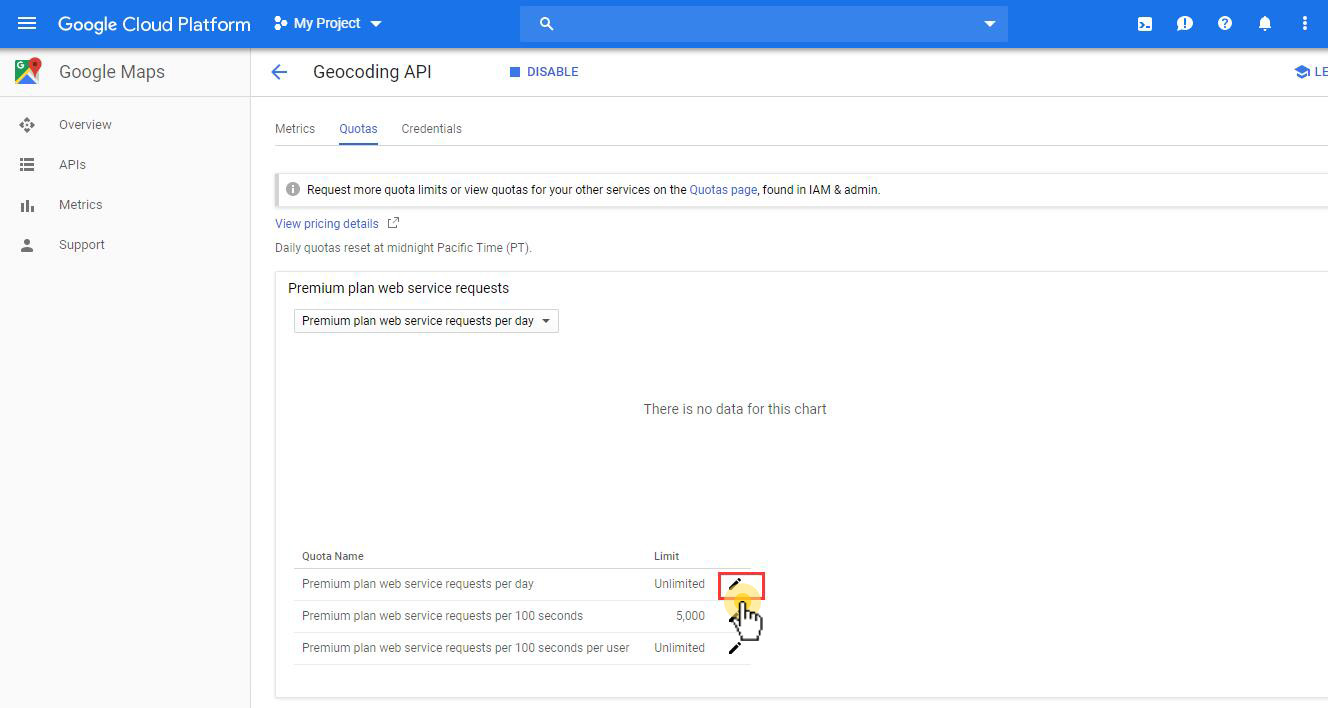Open Support in the sidebar
Screen dimensions: 1328x708
[x=82, y=245]
